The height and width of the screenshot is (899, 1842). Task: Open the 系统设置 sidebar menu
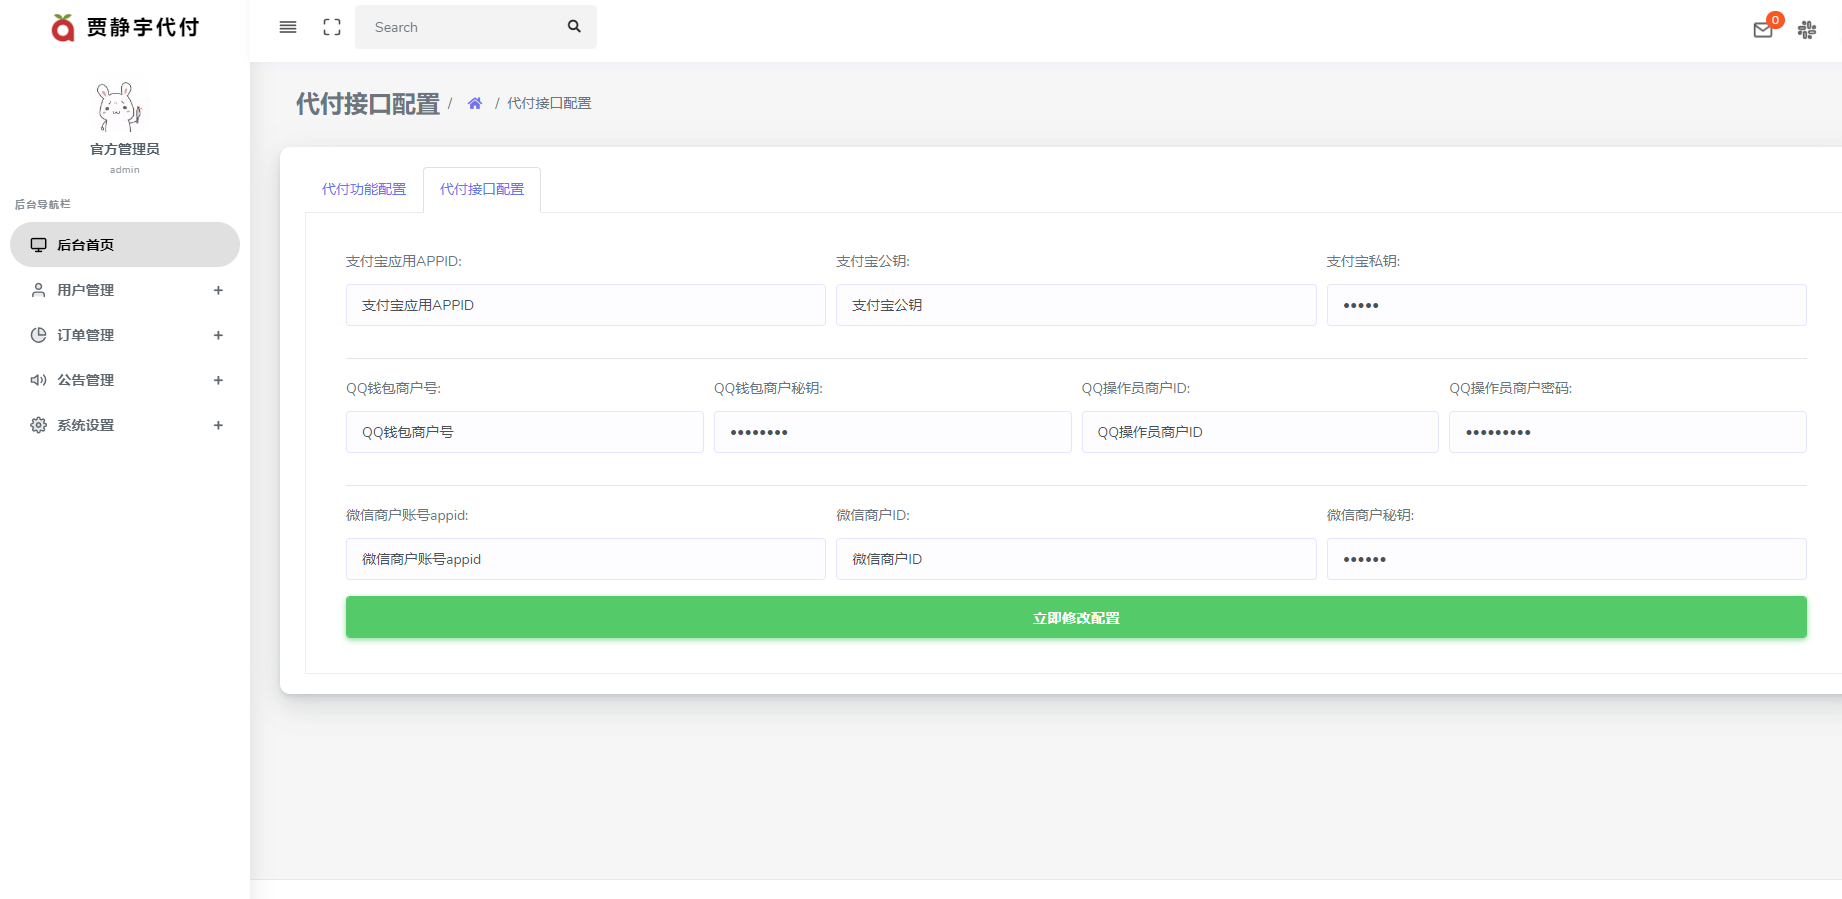pyautogui.click(x=125, y=425)
